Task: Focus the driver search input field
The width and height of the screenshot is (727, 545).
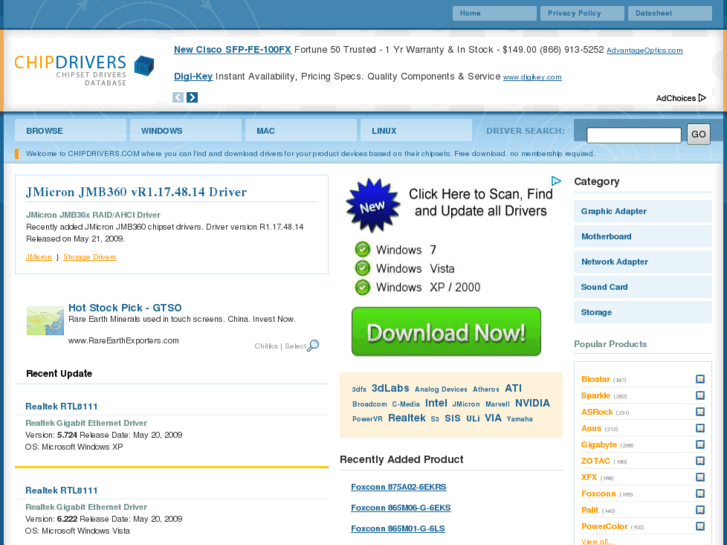Action: click(x=634, y=135)
